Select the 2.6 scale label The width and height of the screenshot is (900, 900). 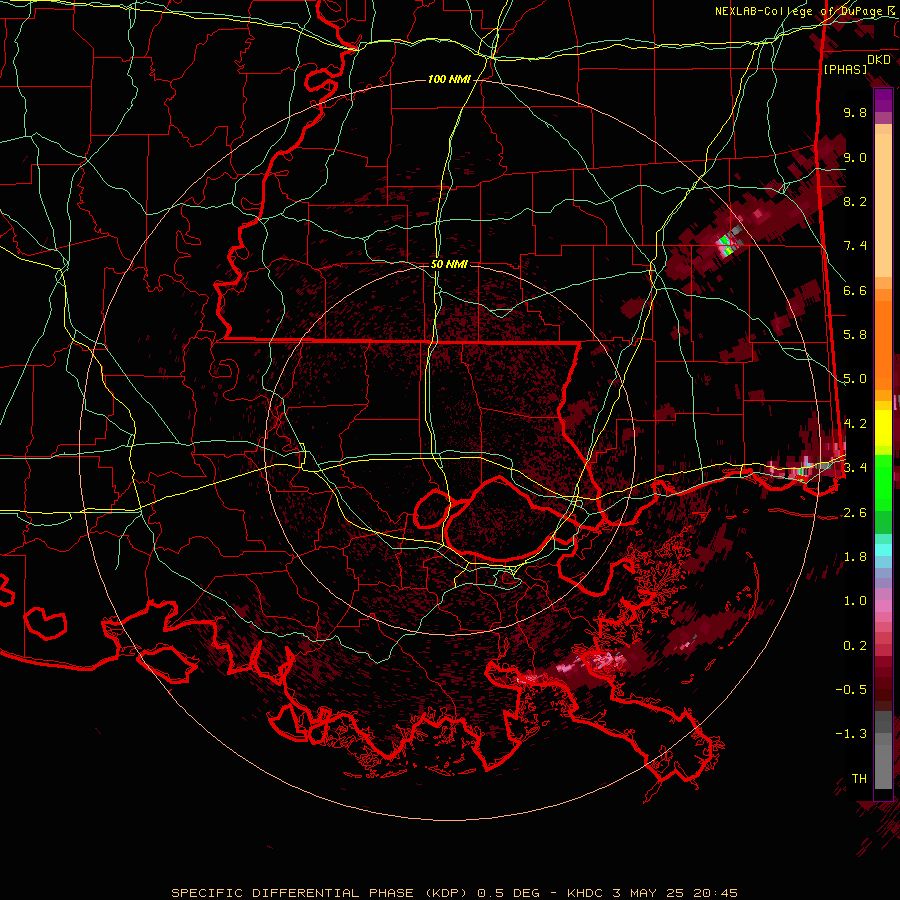(855, 513)
